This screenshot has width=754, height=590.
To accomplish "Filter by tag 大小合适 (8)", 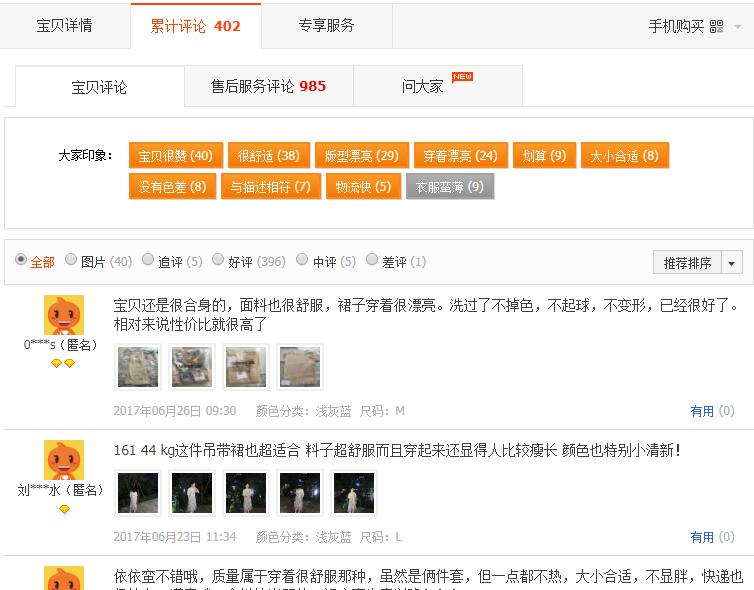I will pos(625,156).
